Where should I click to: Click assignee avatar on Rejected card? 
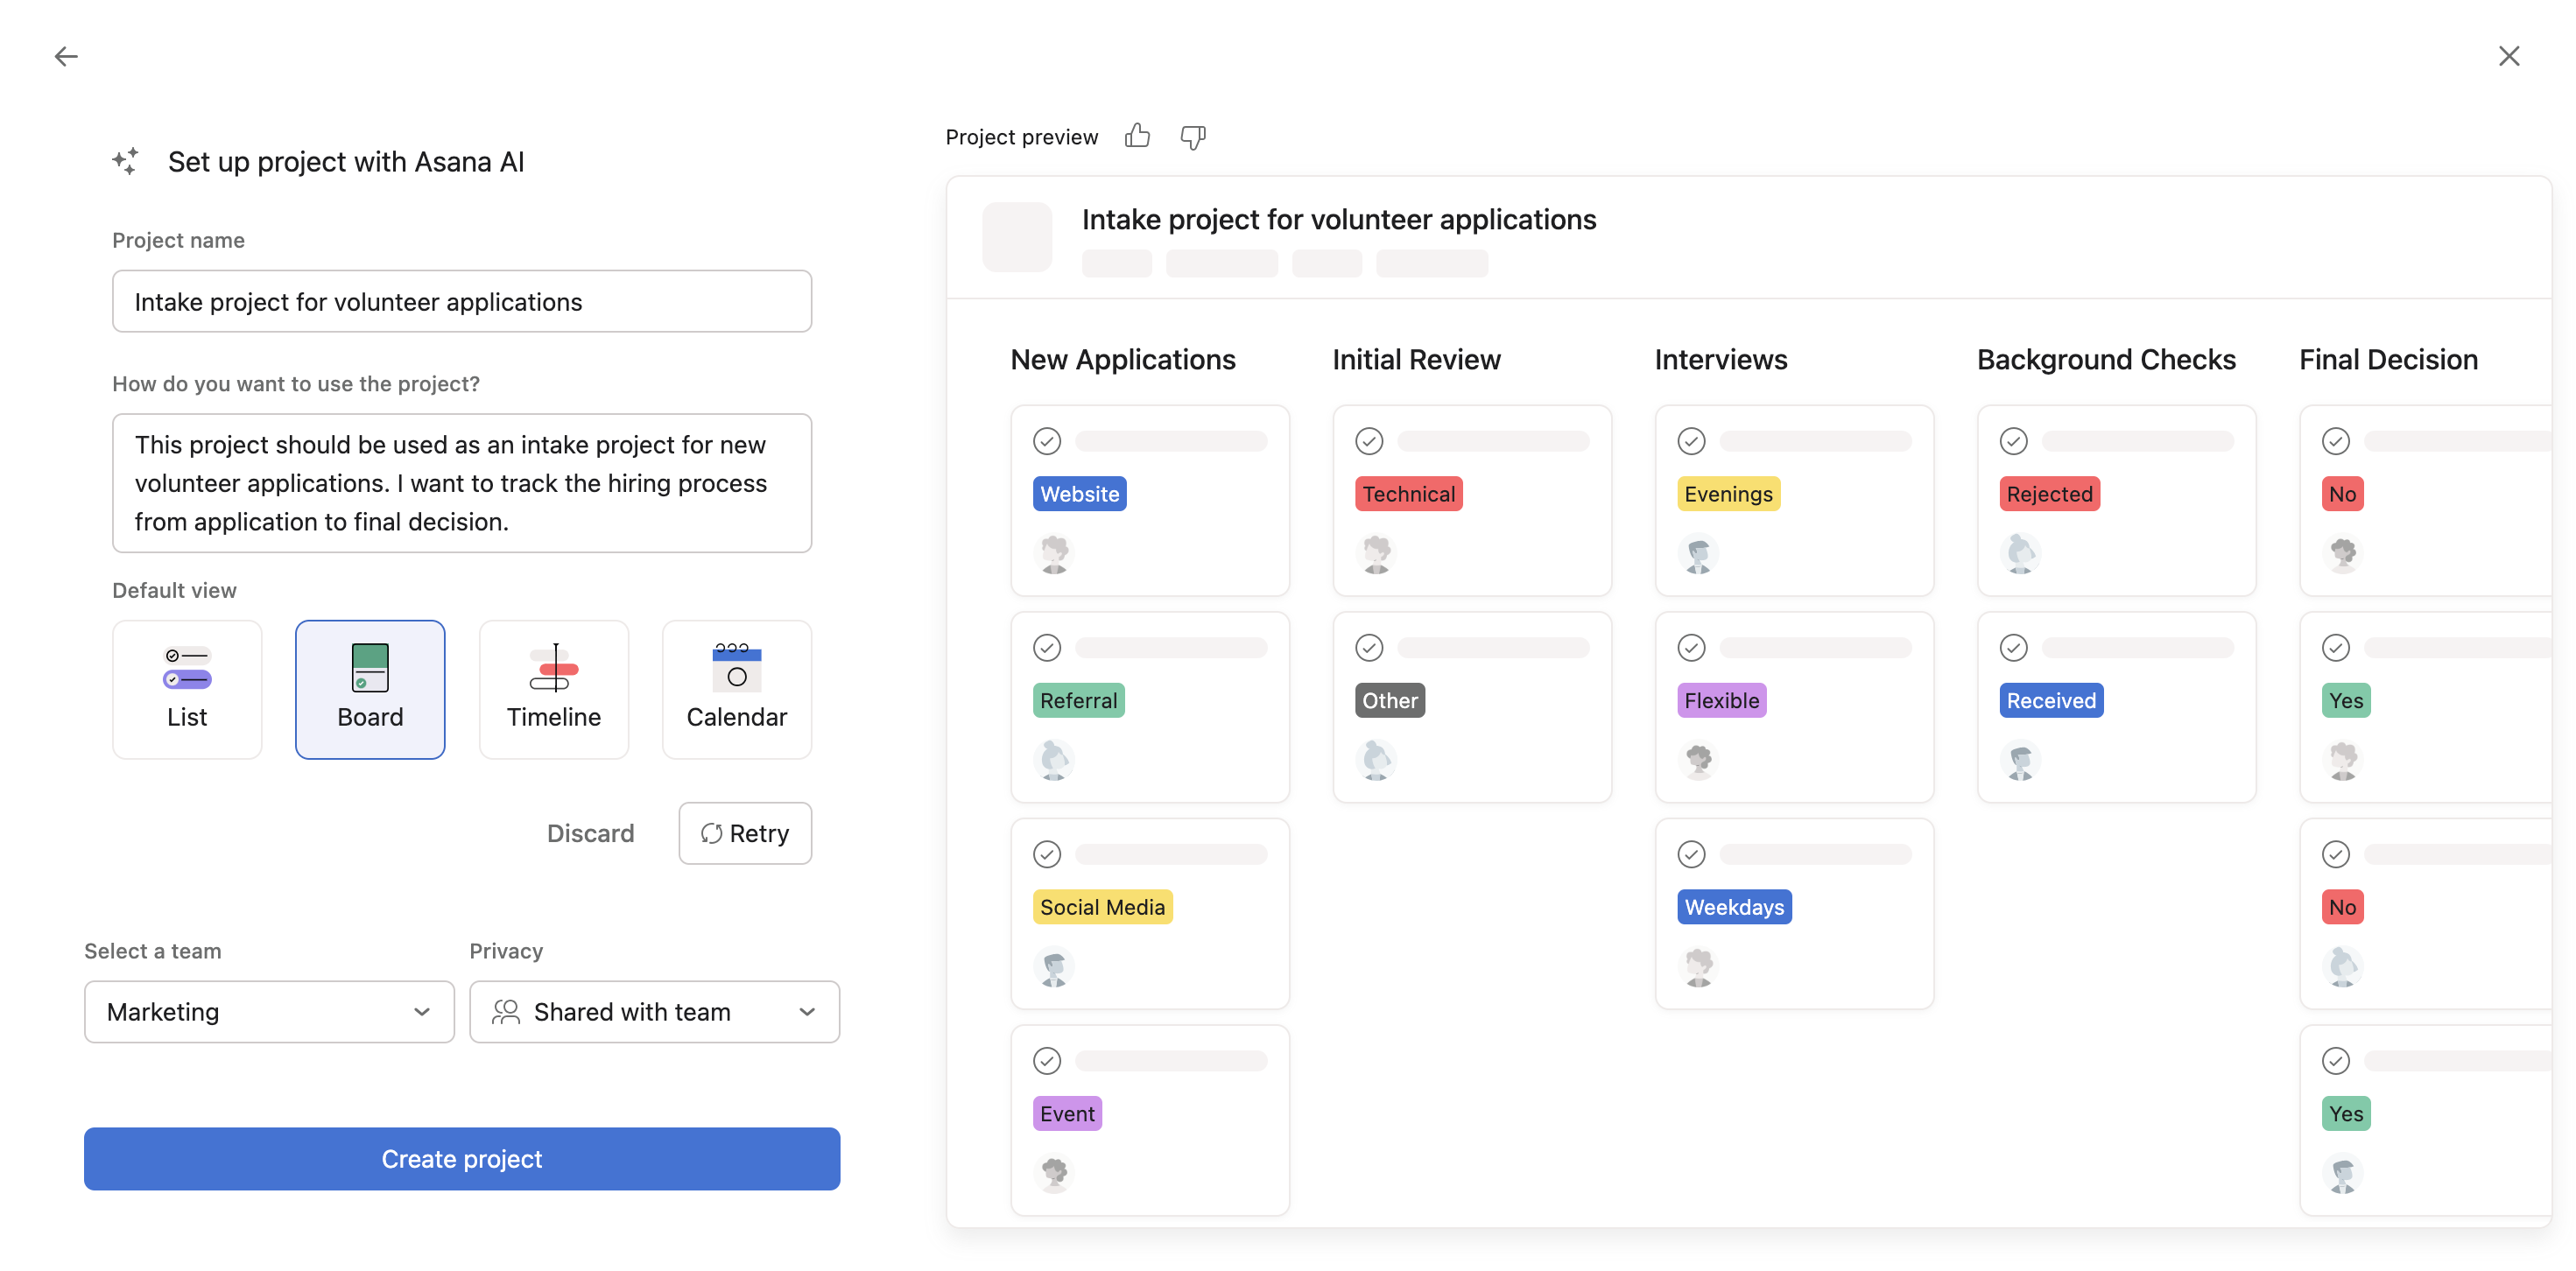2020,554
